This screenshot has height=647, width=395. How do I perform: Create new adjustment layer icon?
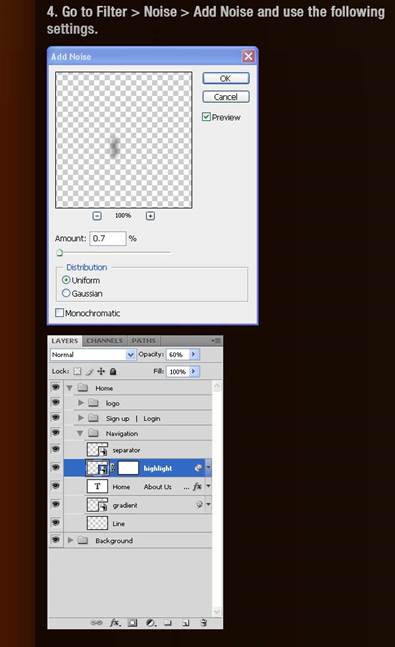[x=150, y=623]
